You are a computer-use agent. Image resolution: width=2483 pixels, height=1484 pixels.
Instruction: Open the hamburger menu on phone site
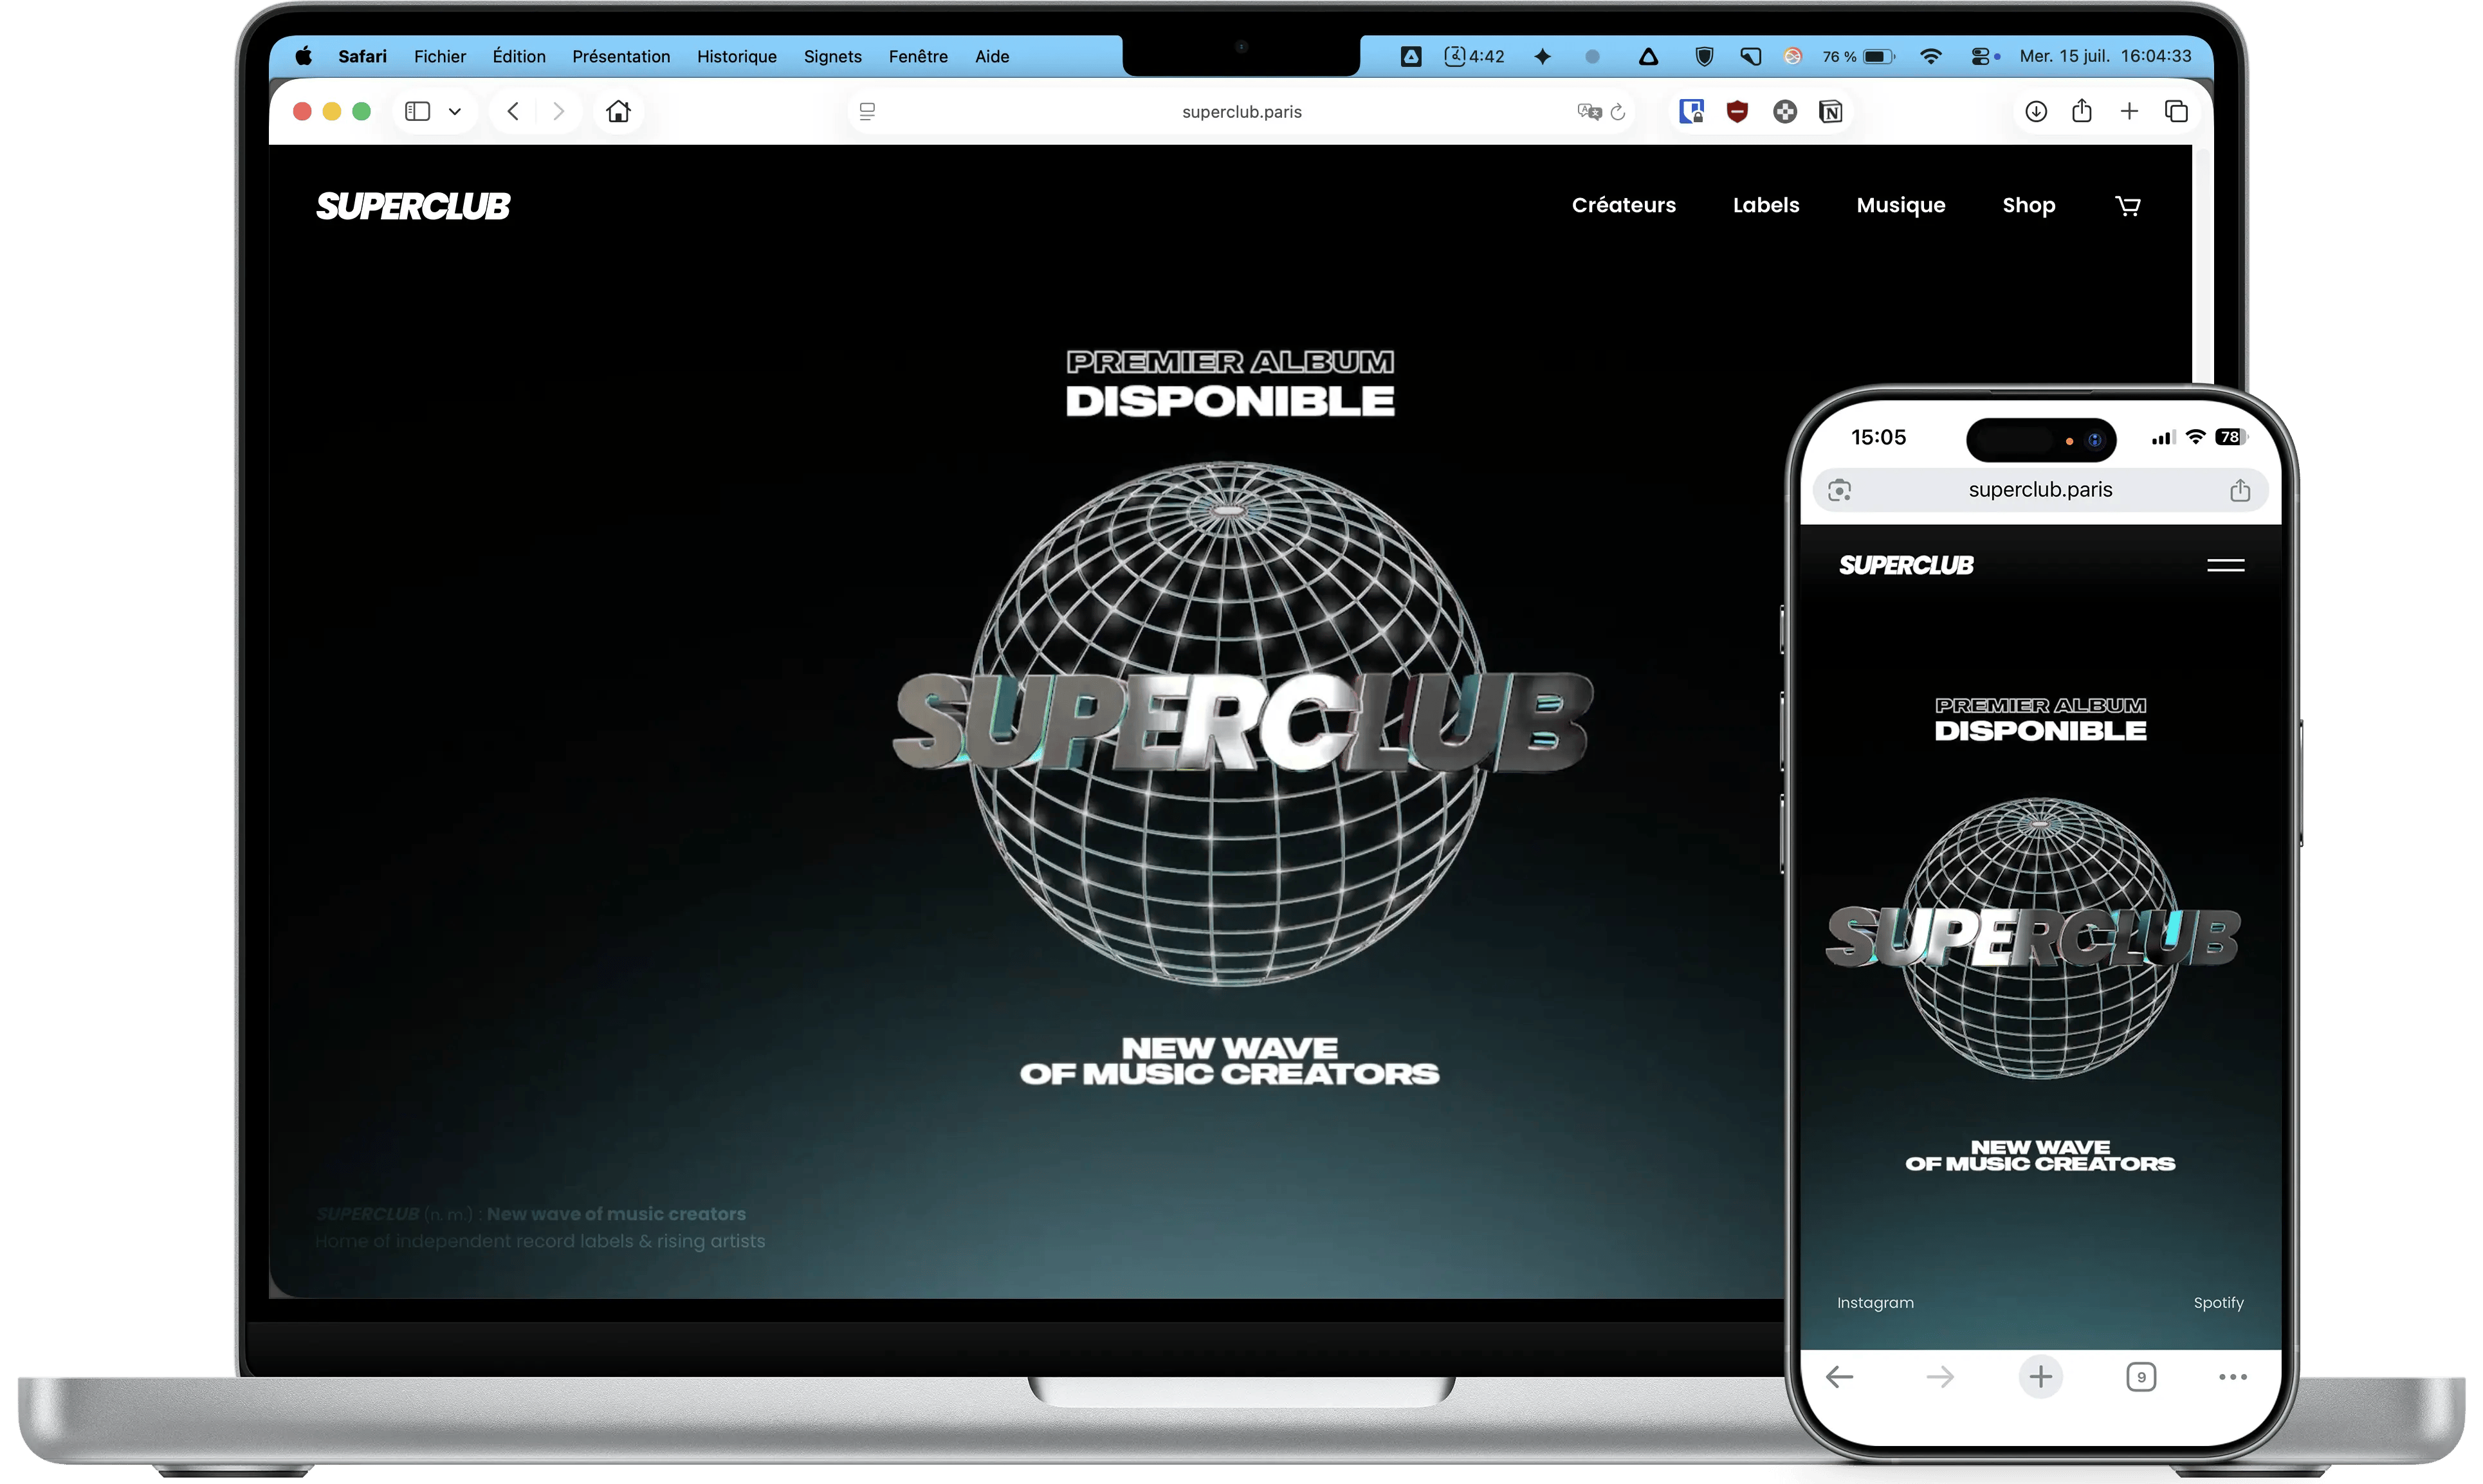[x=2225, y=565]
